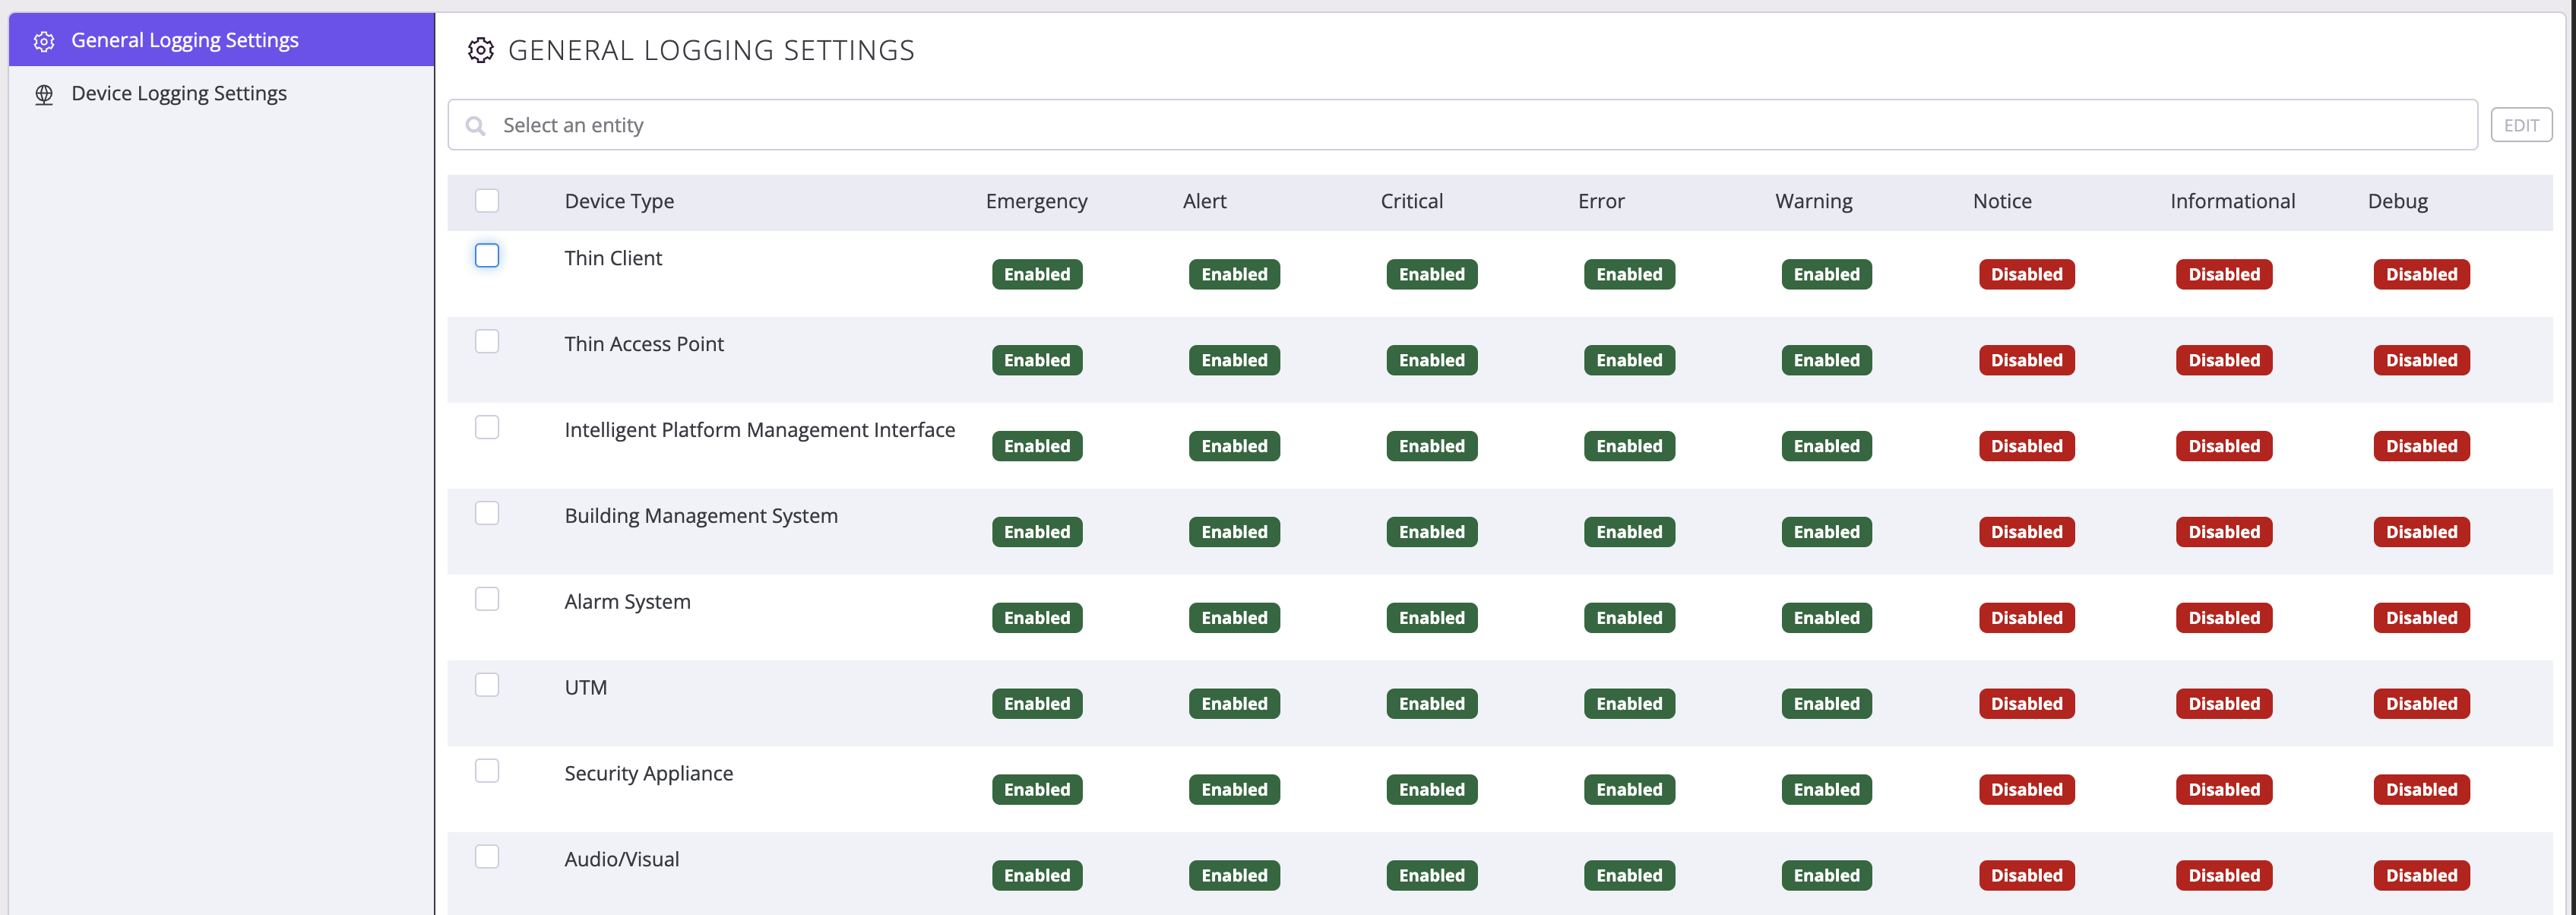Click Alarm System Informational Disabled badge
Screen dimensions: 2576x915
(x=2224, y=618)
